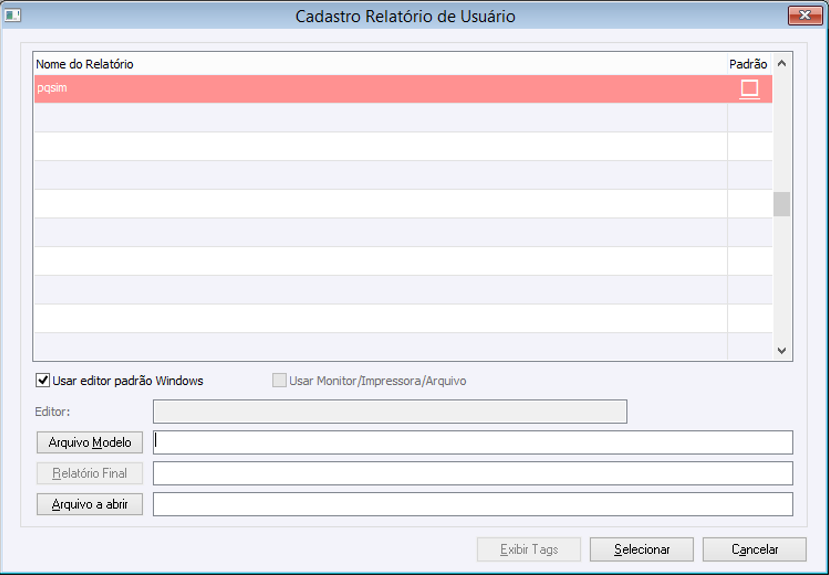Focus the Arquivo a abrir text field
The image size is (829, 575).
pyautogui.click(x=472, y=504)
